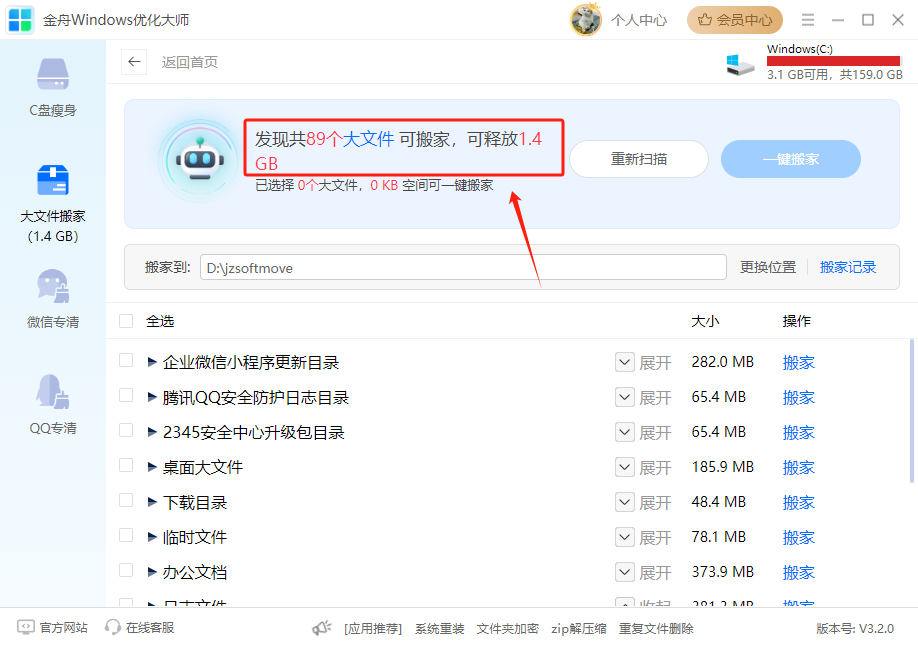Image resolution: width=918 pixels, height=647 pixels.
Task: Click 搬家 for 企业微信小程序更新目录
Action: tap(799, 362)
